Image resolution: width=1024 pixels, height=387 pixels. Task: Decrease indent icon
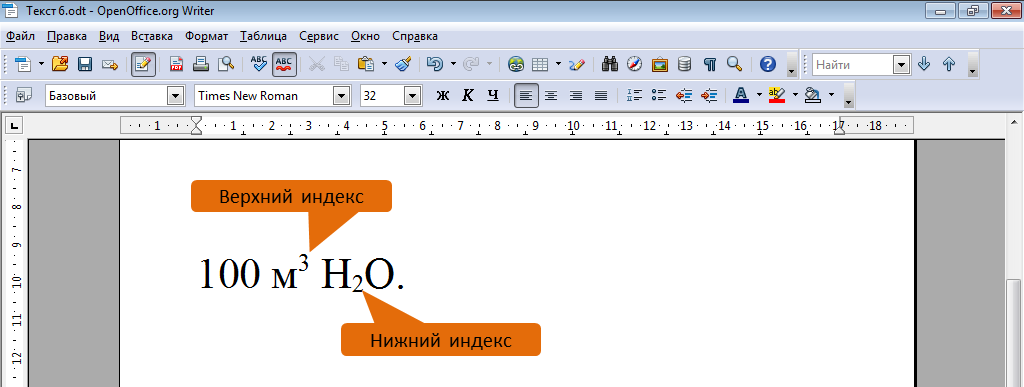click(684, 96)
